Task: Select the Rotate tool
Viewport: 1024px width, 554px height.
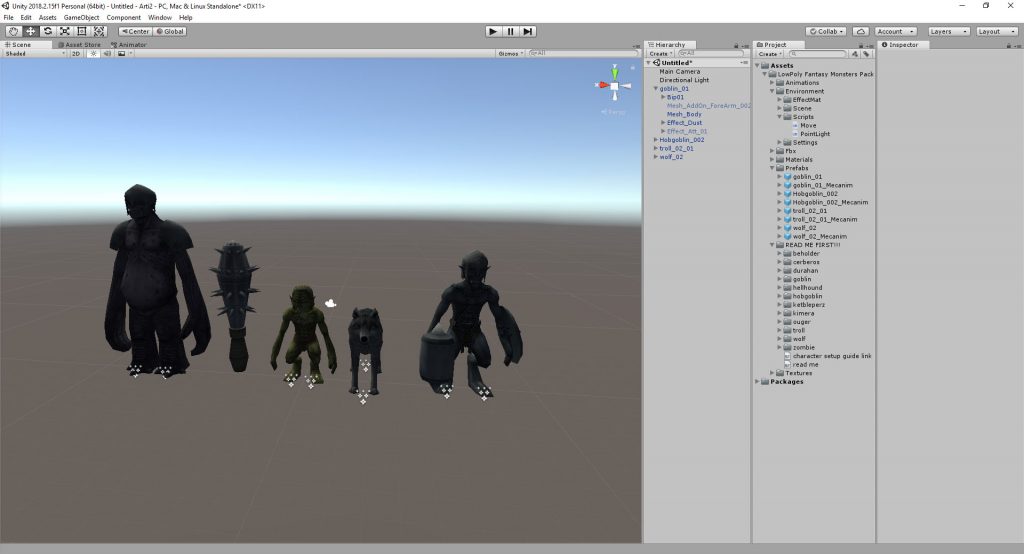Action: click(48, 31)
